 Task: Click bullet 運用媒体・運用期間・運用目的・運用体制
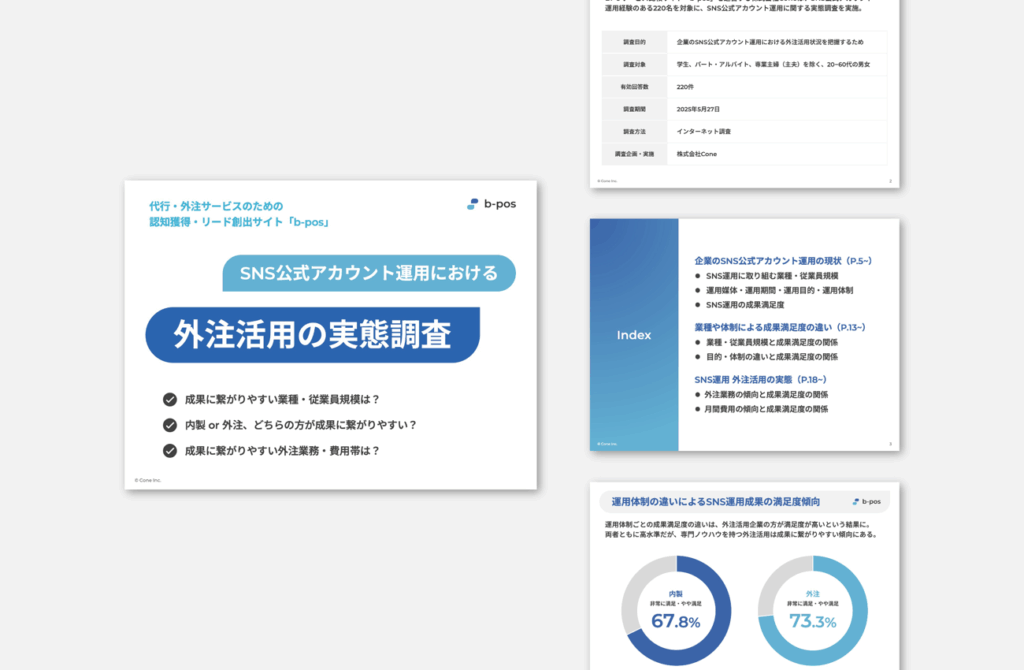[x=779, y=291]
